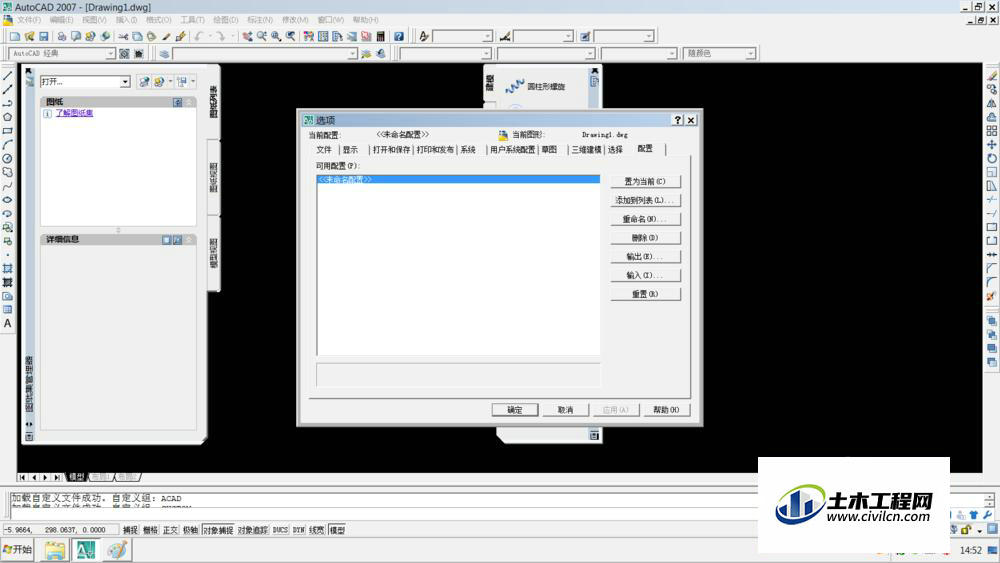Image resolution: width=1000 pixels, height=563 pixels.
Task: Click the 重命名(N) button
Action: click(x=645, y=219)
